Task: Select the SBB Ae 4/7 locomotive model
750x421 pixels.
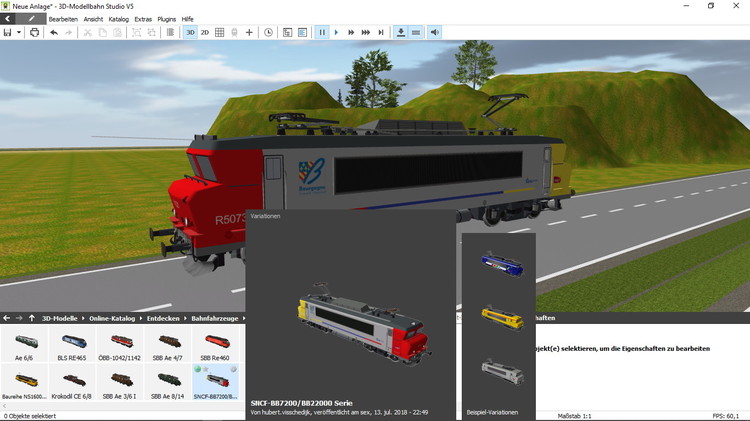Action: click(x=167, y=344)
